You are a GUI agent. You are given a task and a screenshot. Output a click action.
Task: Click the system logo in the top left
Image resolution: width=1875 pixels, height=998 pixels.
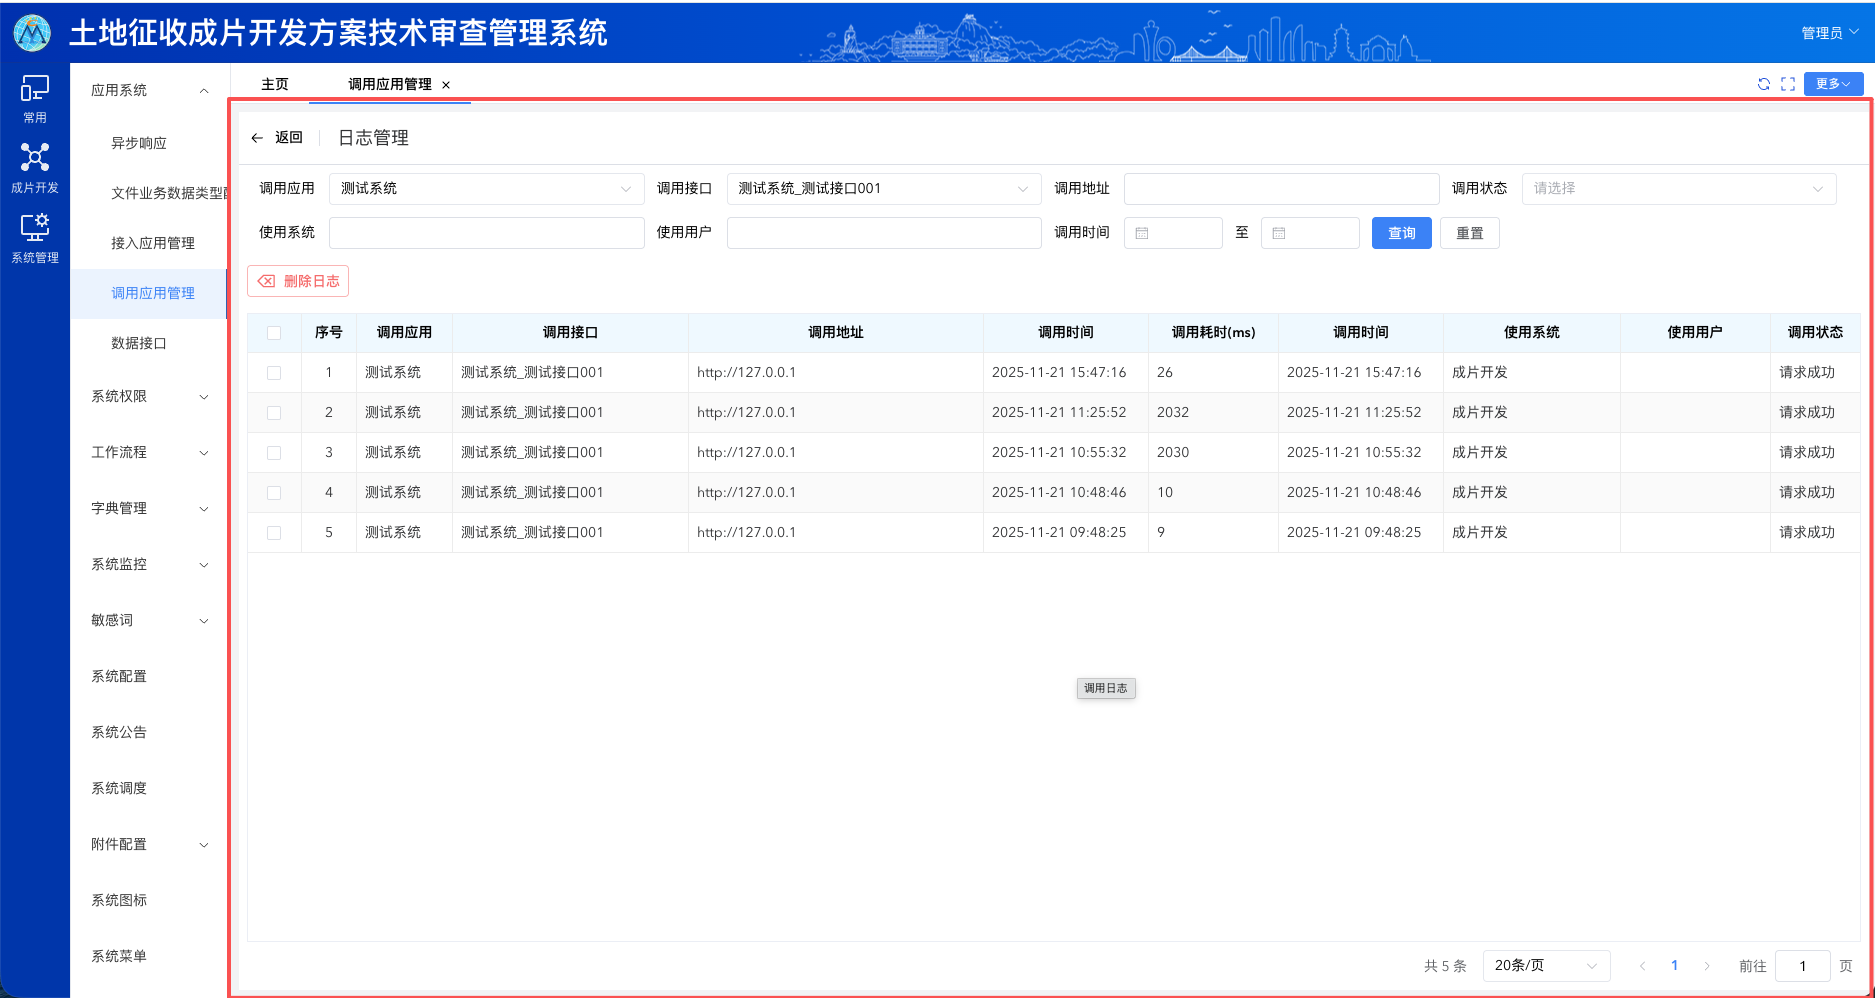[32, 32]
